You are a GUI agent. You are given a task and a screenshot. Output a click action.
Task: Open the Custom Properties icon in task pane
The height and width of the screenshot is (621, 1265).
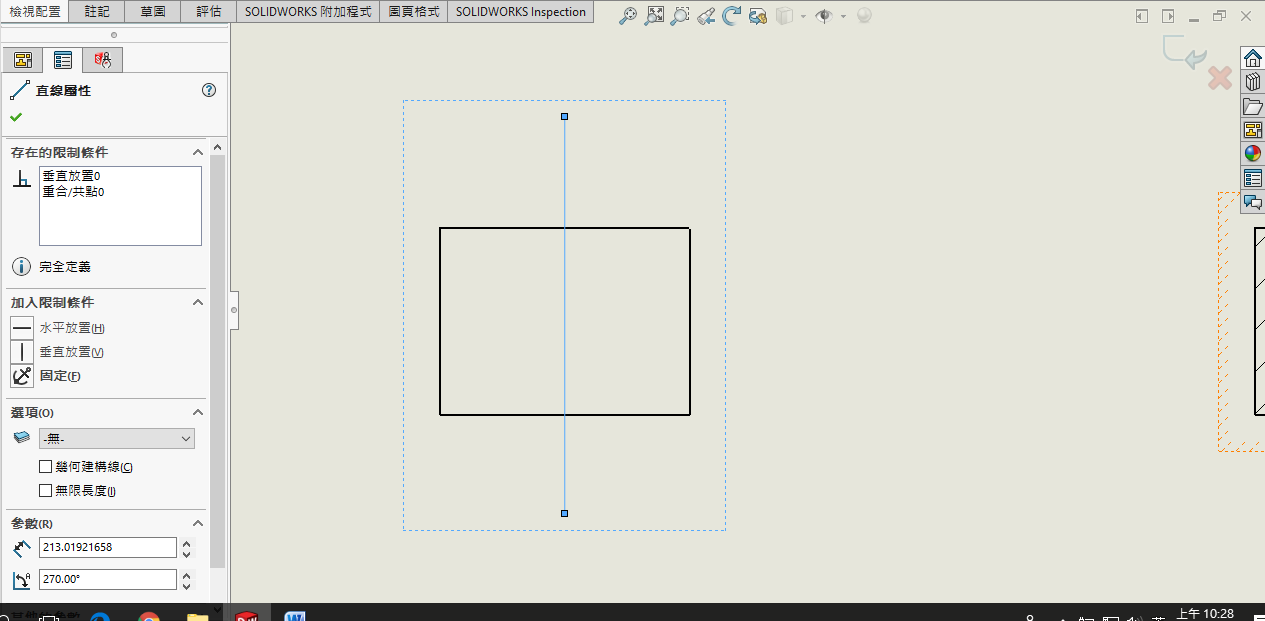click(x=1253, y=178)
